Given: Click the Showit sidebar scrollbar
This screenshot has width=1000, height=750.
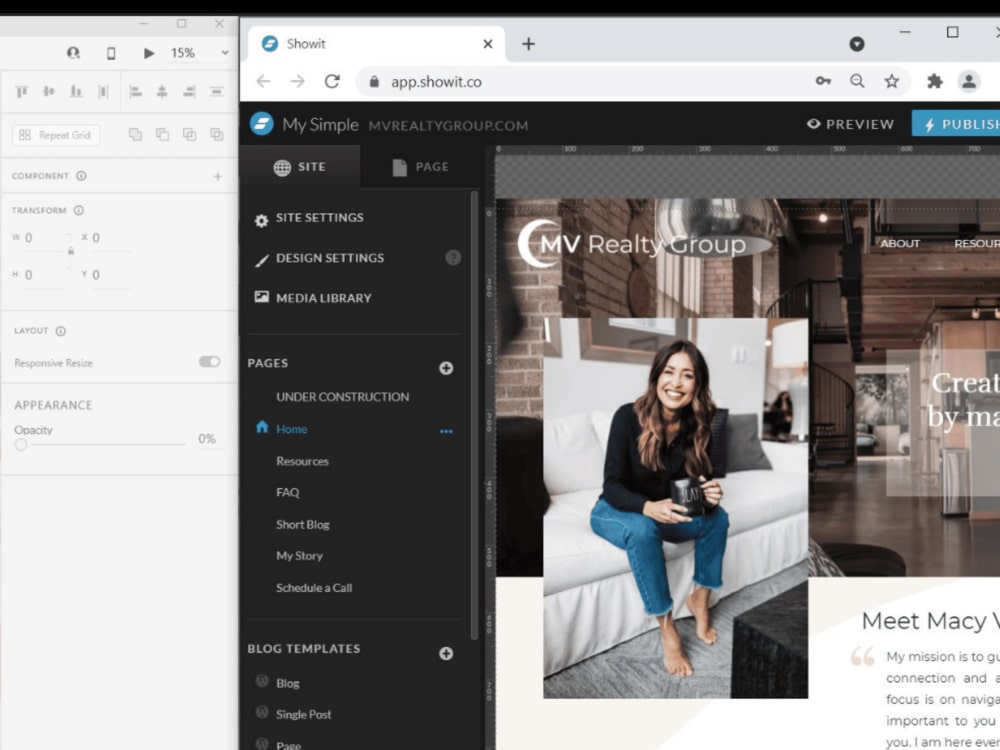Looking at the screenshot, I should click(x=474, y=415).
